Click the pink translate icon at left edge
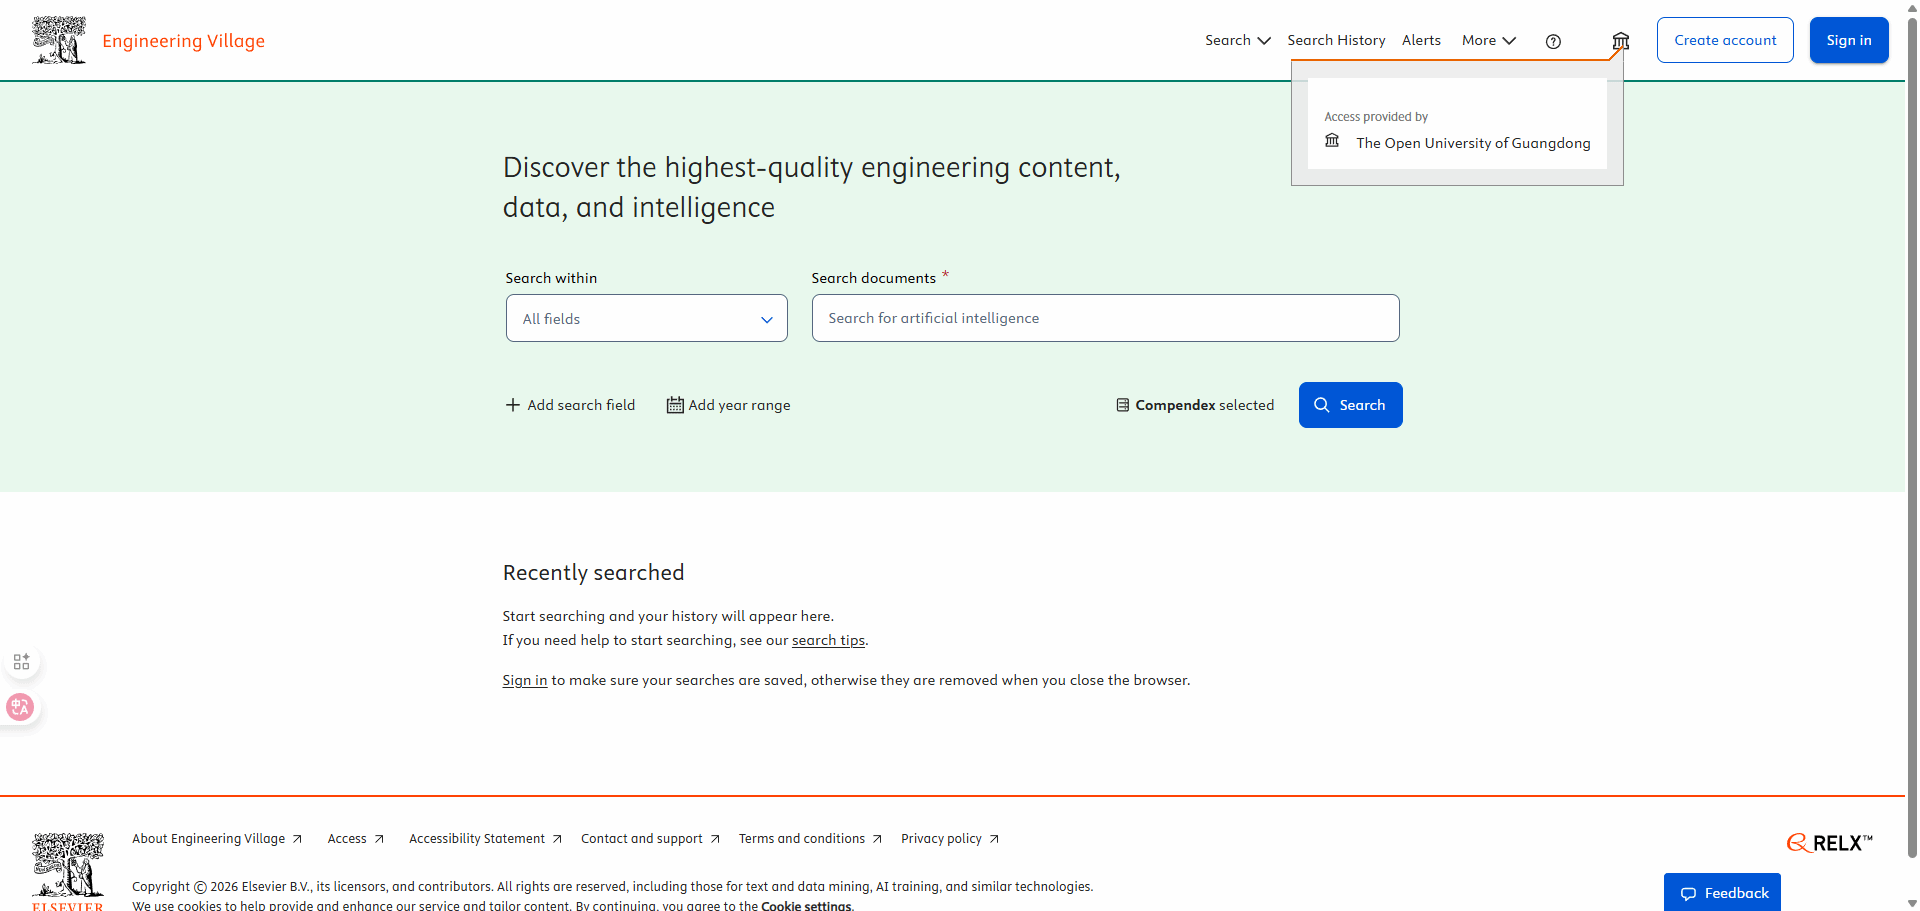Screen dimensions: 1920x911 click(20, 707)
